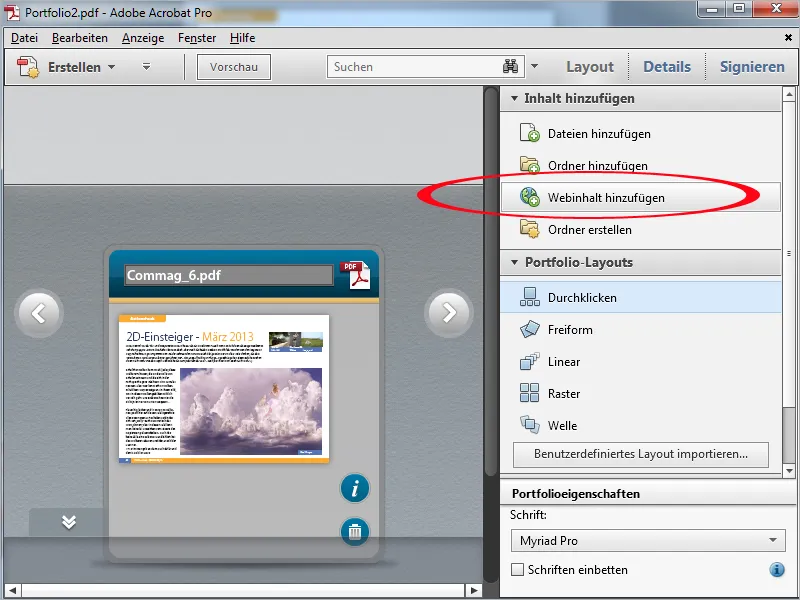Maximize the Acrobat window
Screen dimensions: 800x600
point(739,9)
